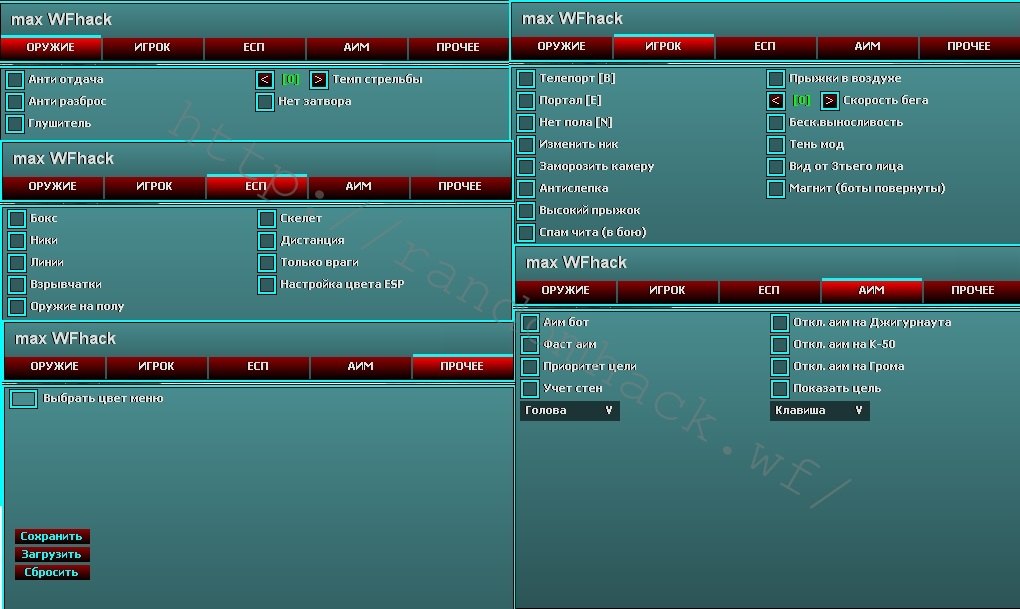The height and width of the screenshot is (609, 1020).
Task: Decrease Скорость бега with left arrow
Action: tap(775, 100)
